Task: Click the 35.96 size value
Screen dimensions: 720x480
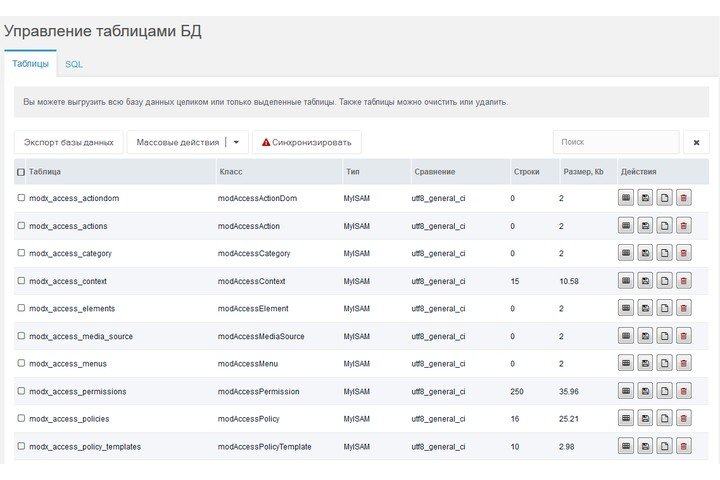Action: tap(568, 391)
